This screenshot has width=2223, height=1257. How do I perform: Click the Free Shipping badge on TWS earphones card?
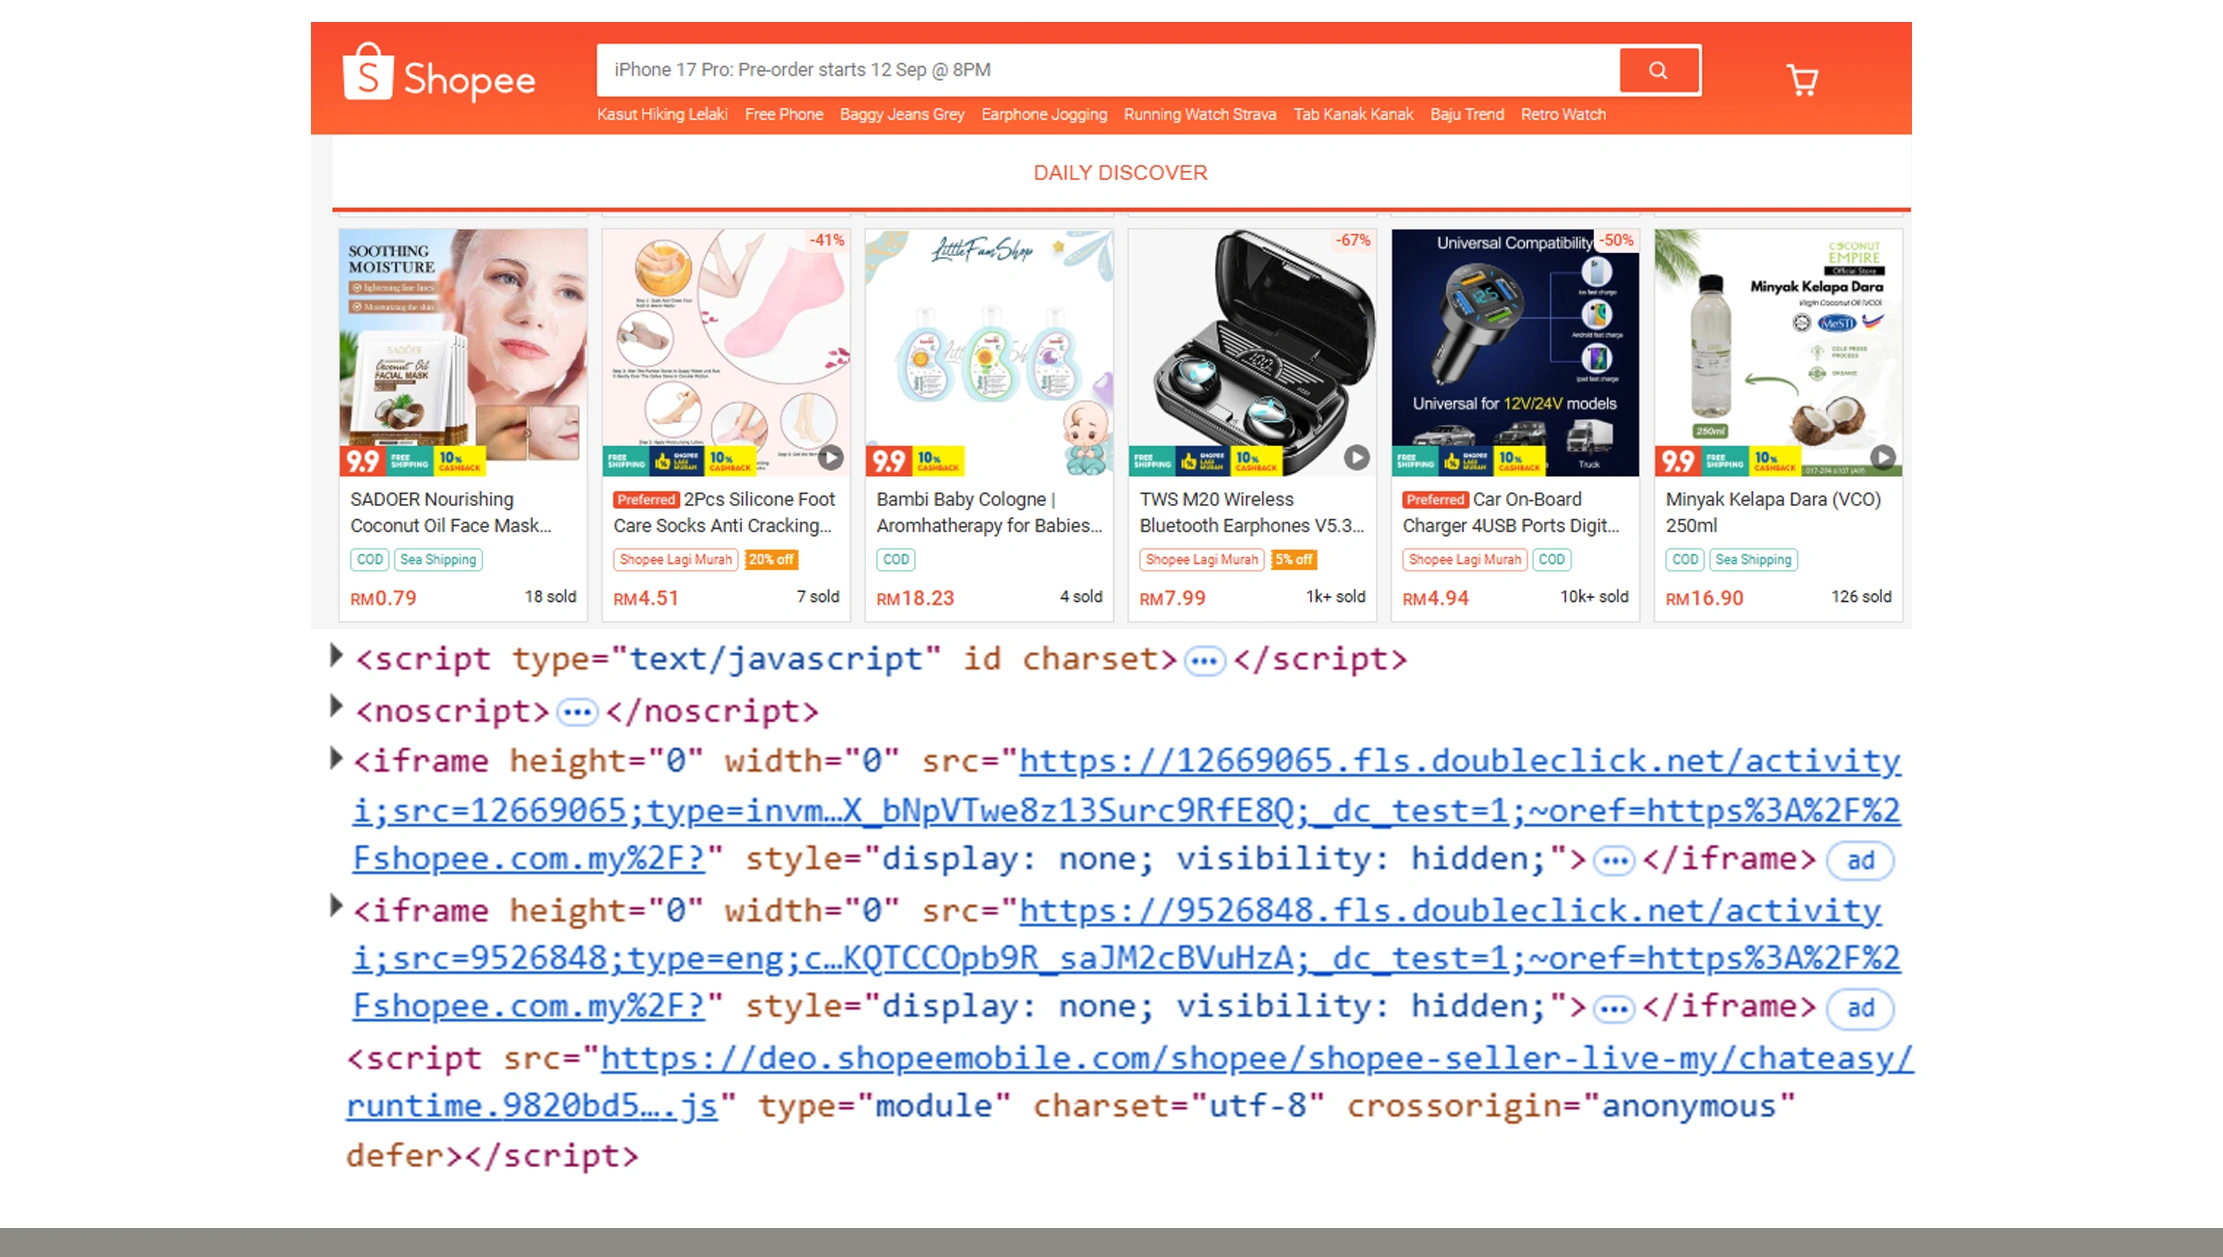pyautogui.click(x=1151, y=461)
